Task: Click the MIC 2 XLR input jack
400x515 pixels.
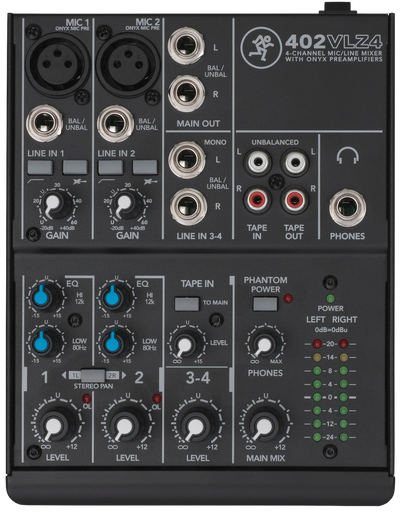Action: (128, 64)
